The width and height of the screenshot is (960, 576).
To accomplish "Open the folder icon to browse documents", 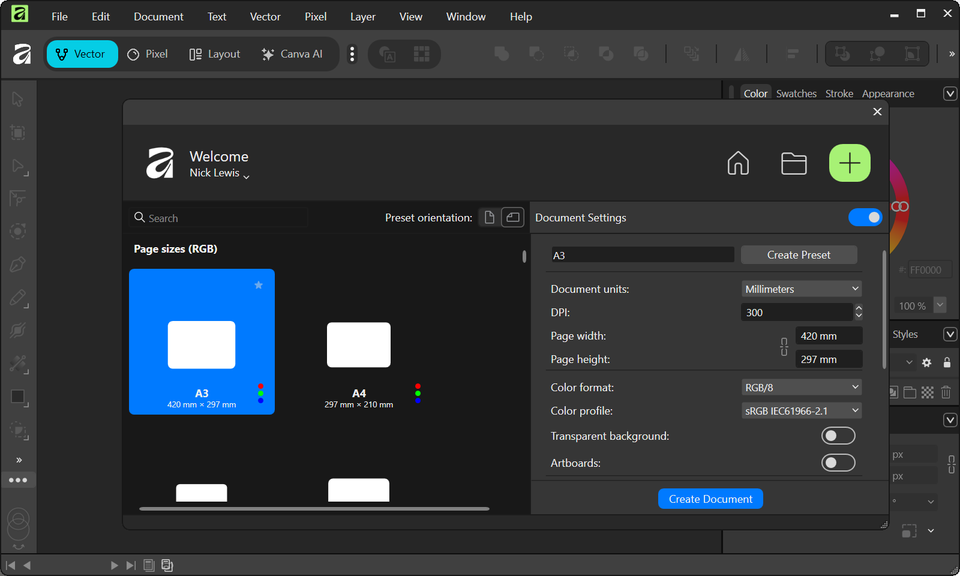I will (x=793, y=163).
